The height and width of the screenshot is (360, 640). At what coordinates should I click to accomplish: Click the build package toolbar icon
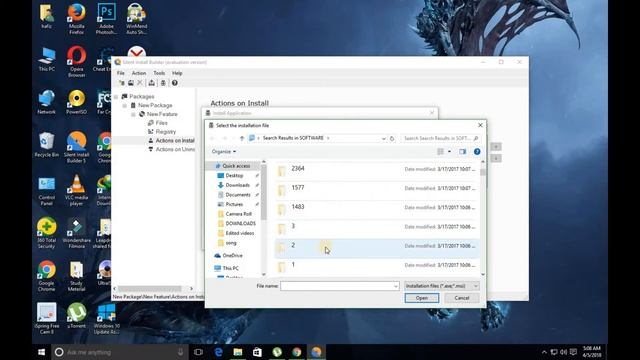point(151,83)
